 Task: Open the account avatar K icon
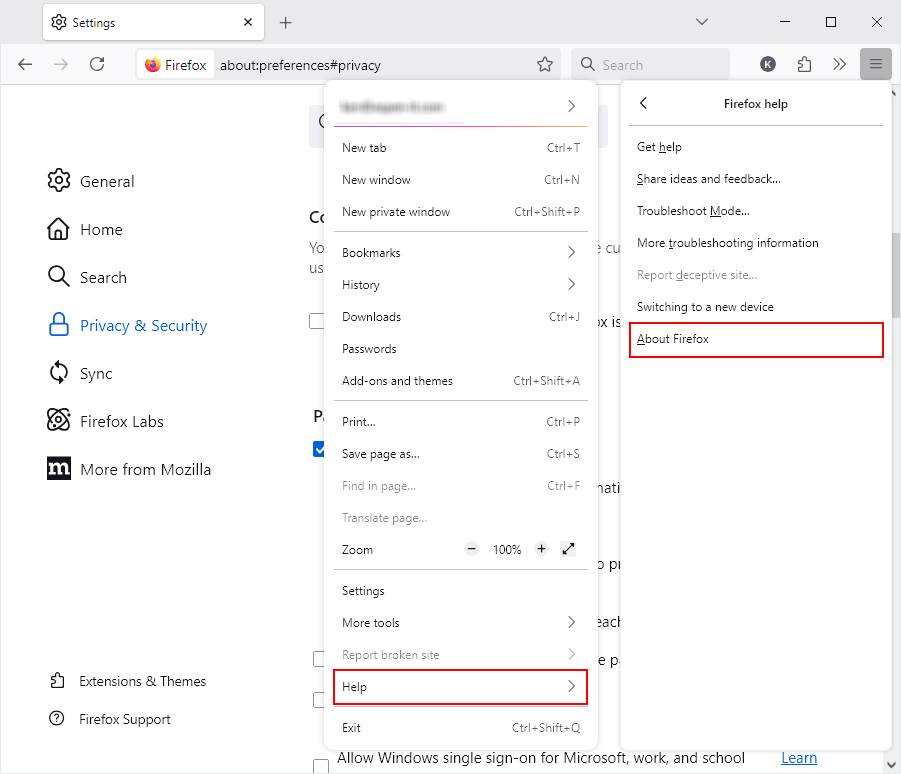768,64
